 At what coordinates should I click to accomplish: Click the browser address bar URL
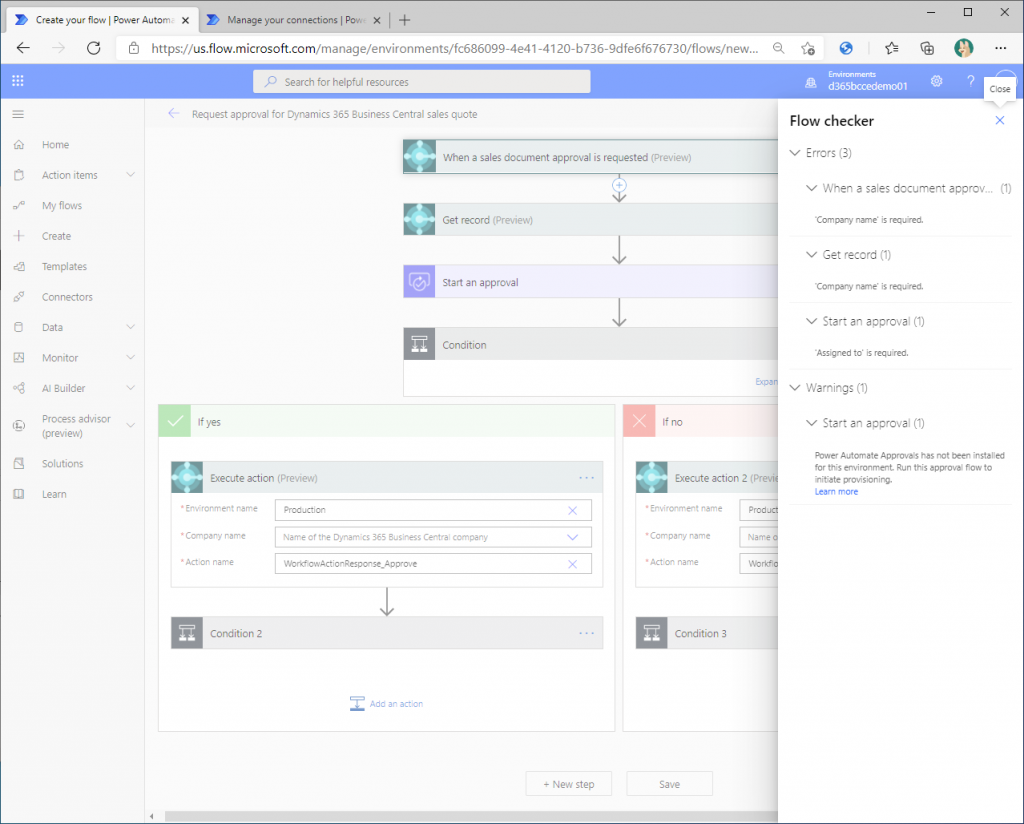pos(455,48)
